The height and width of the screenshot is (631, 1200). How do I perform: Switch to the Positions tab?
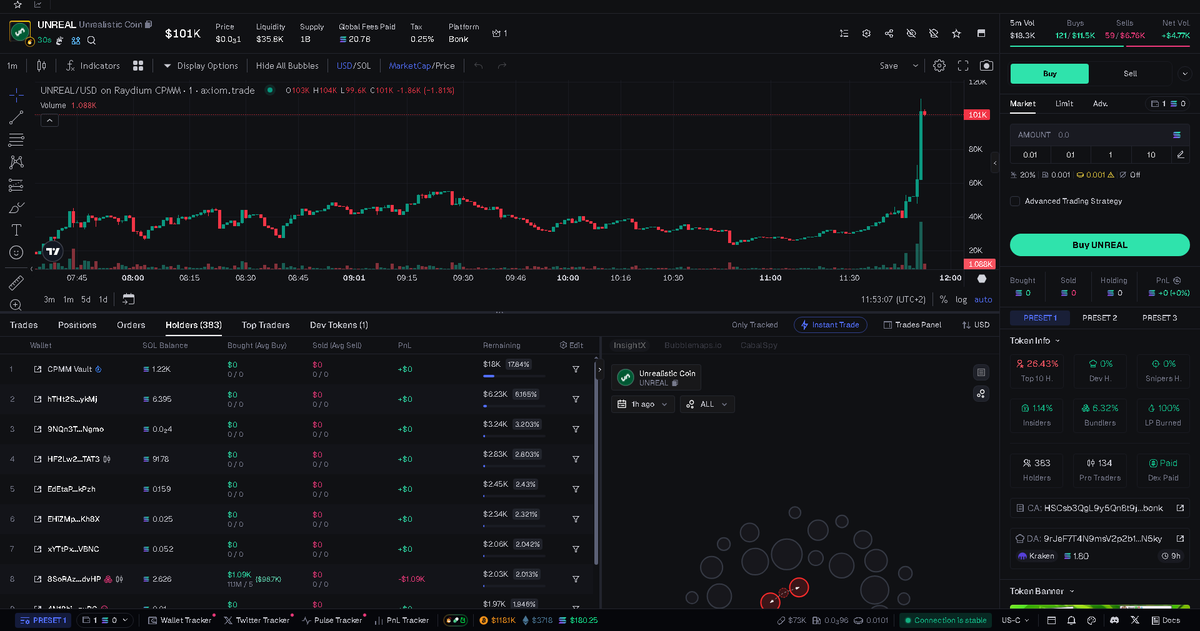click(77, 325)
